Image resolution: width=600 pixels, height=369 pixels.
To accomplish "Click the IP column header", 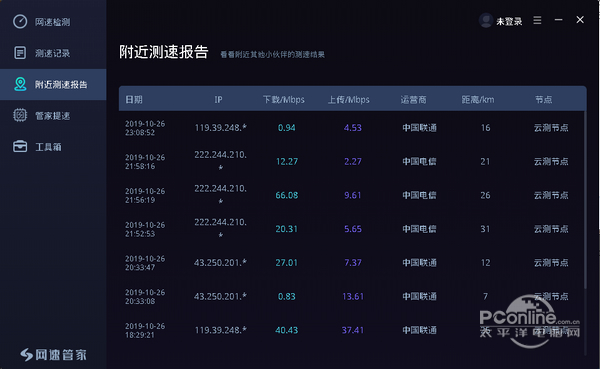I will (x=218, y=100).
